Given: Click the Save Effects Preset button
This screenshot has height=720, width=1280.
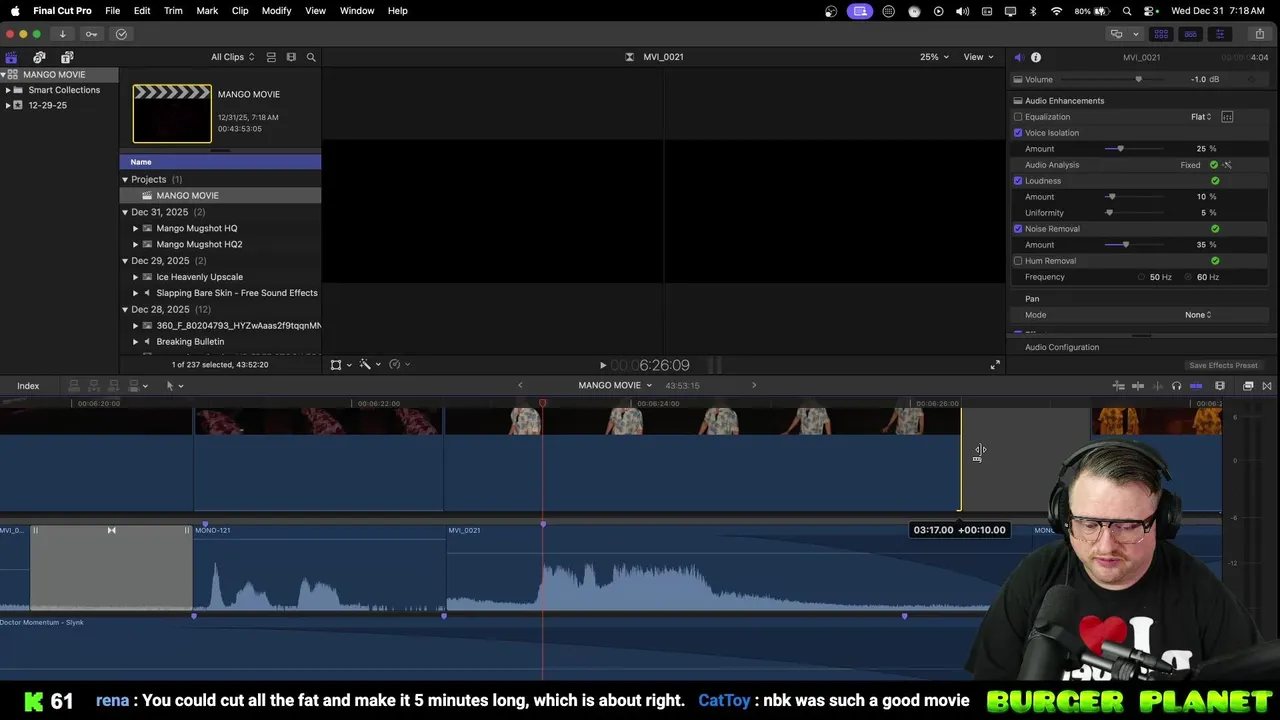Looking at the screenshot, I should click(x=1223, y=365).
